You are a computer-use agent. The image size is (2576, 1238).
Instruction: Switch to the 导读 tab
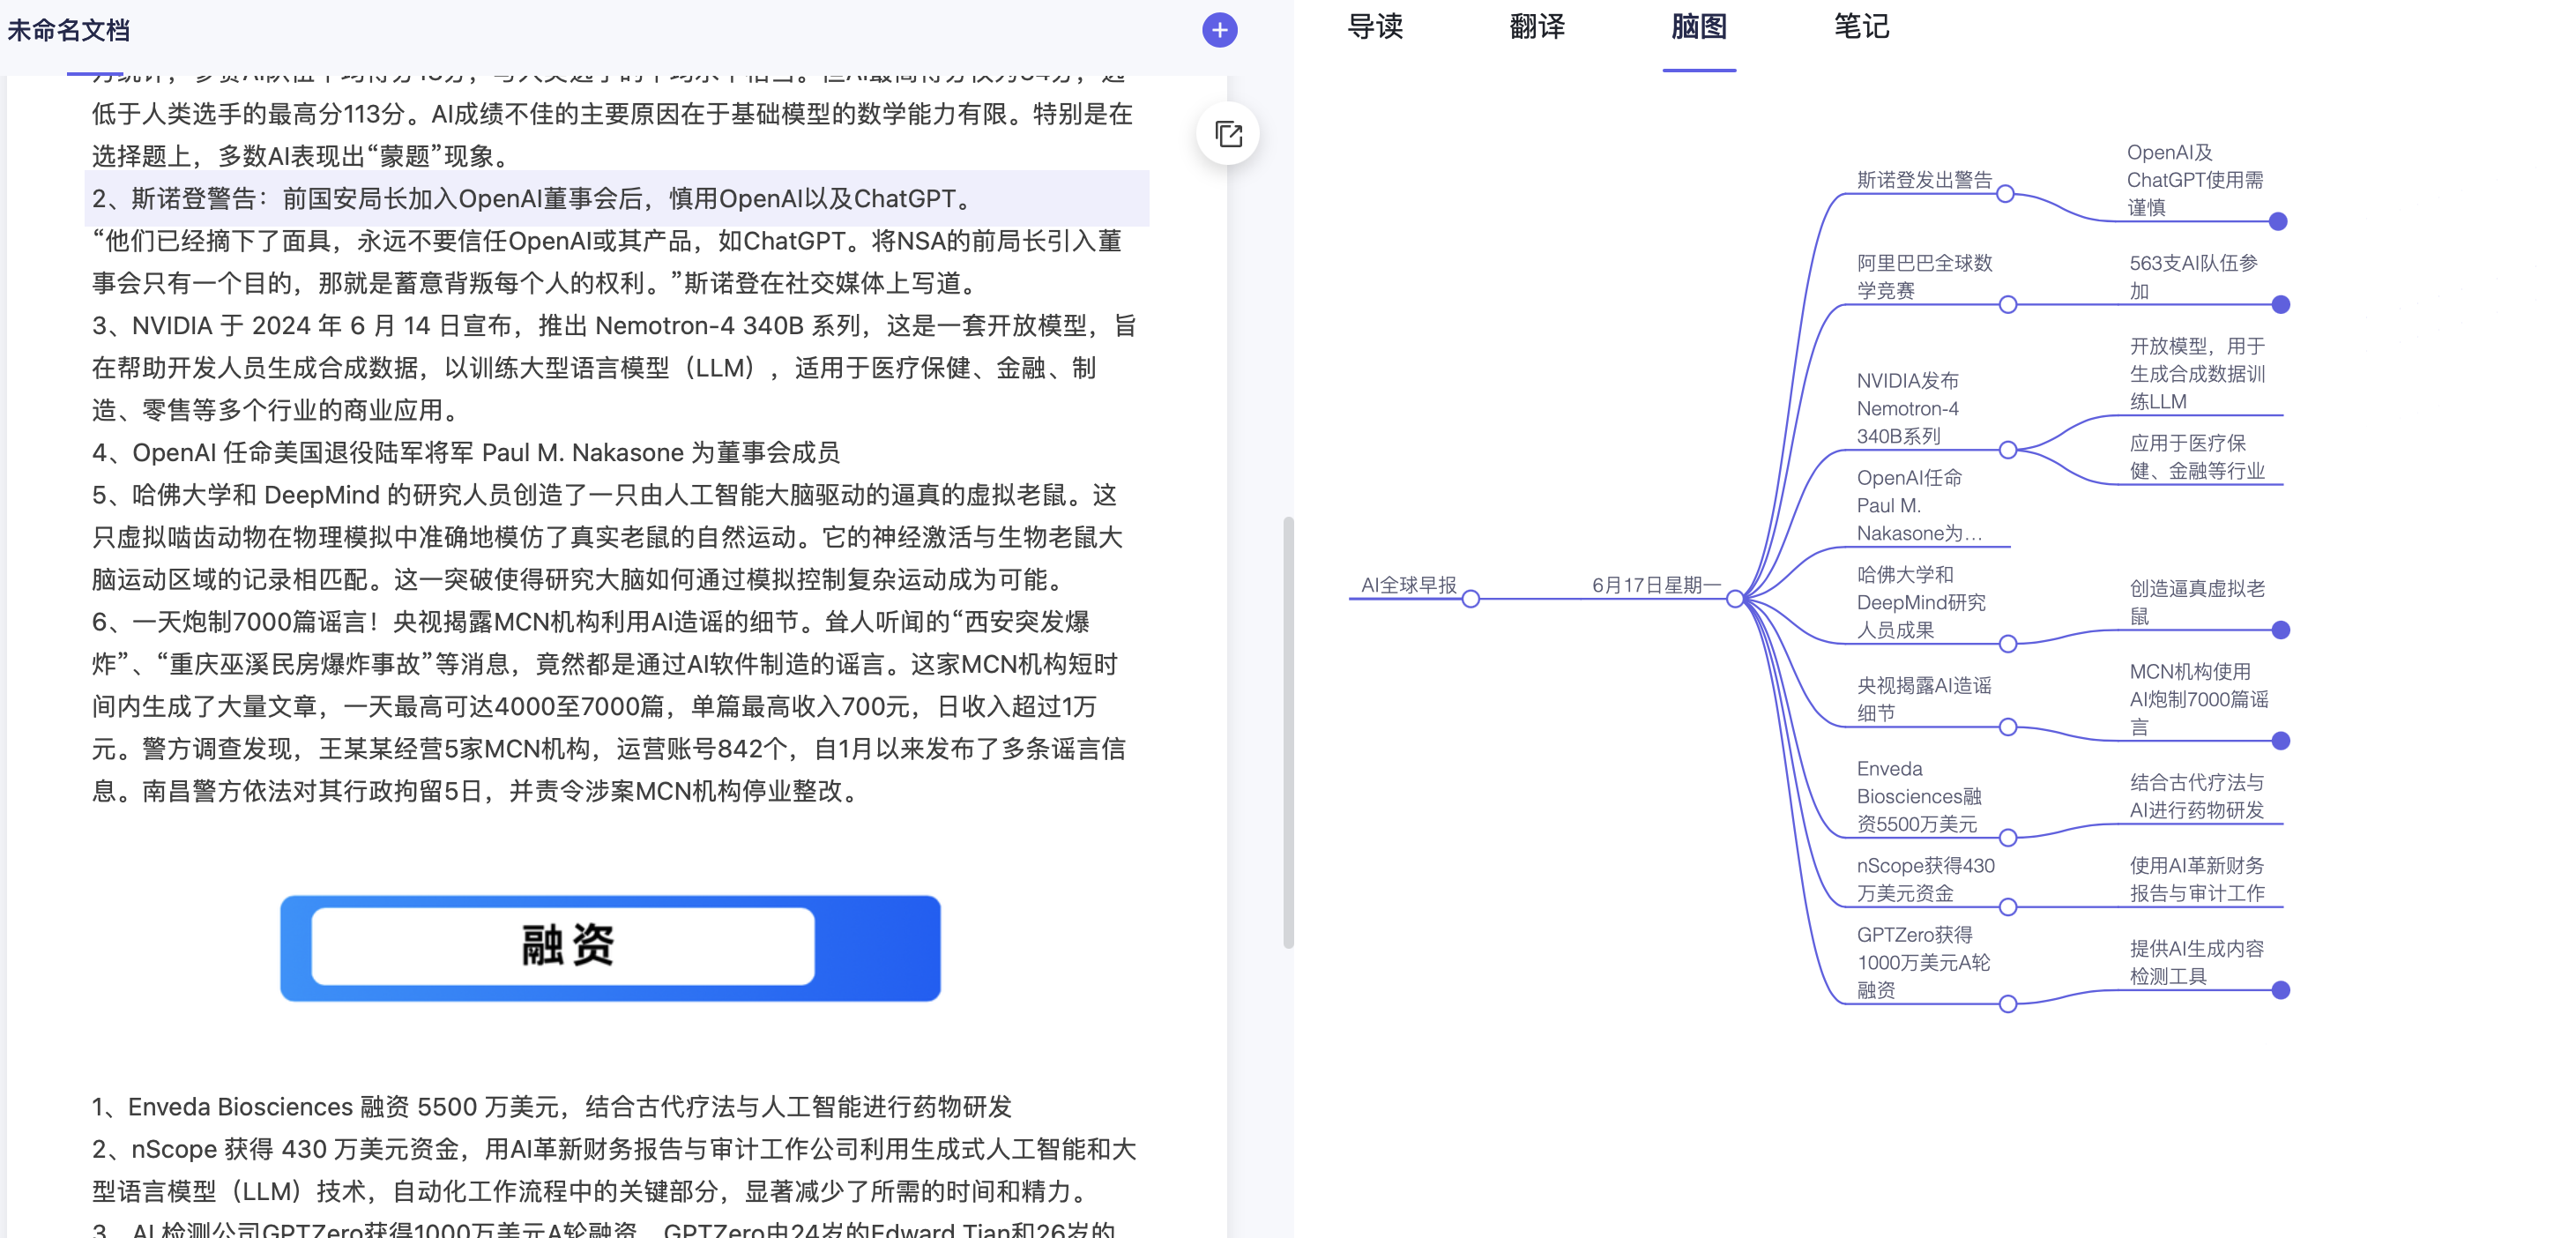click(x=1375, y=27)
